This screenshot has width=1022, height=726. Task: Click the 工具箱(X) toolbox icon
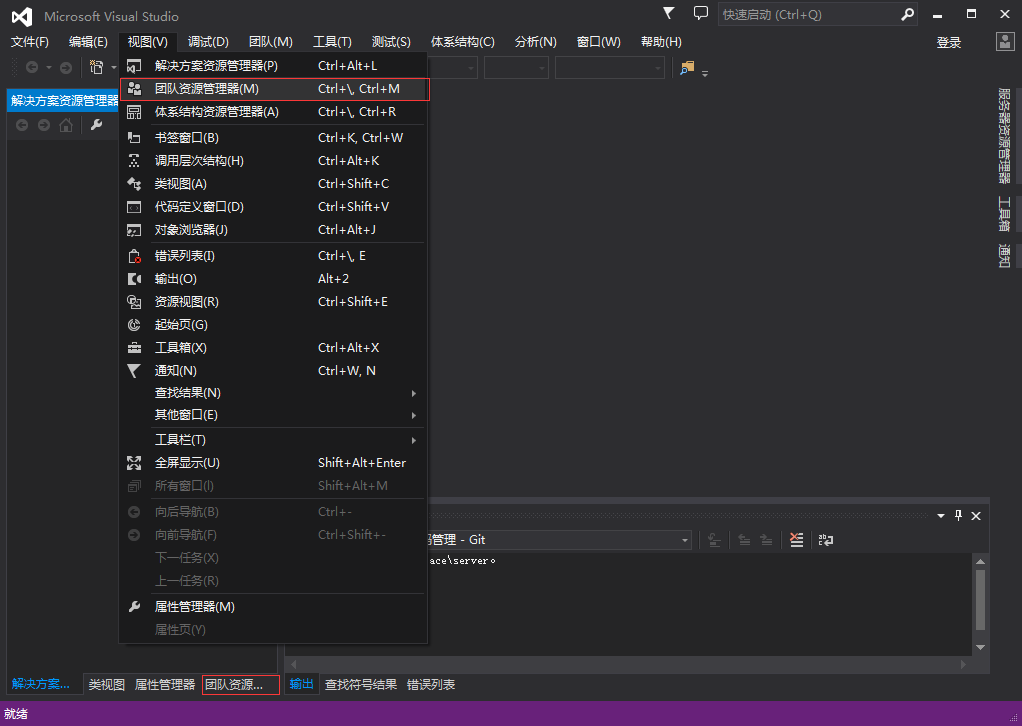[134, 347]
